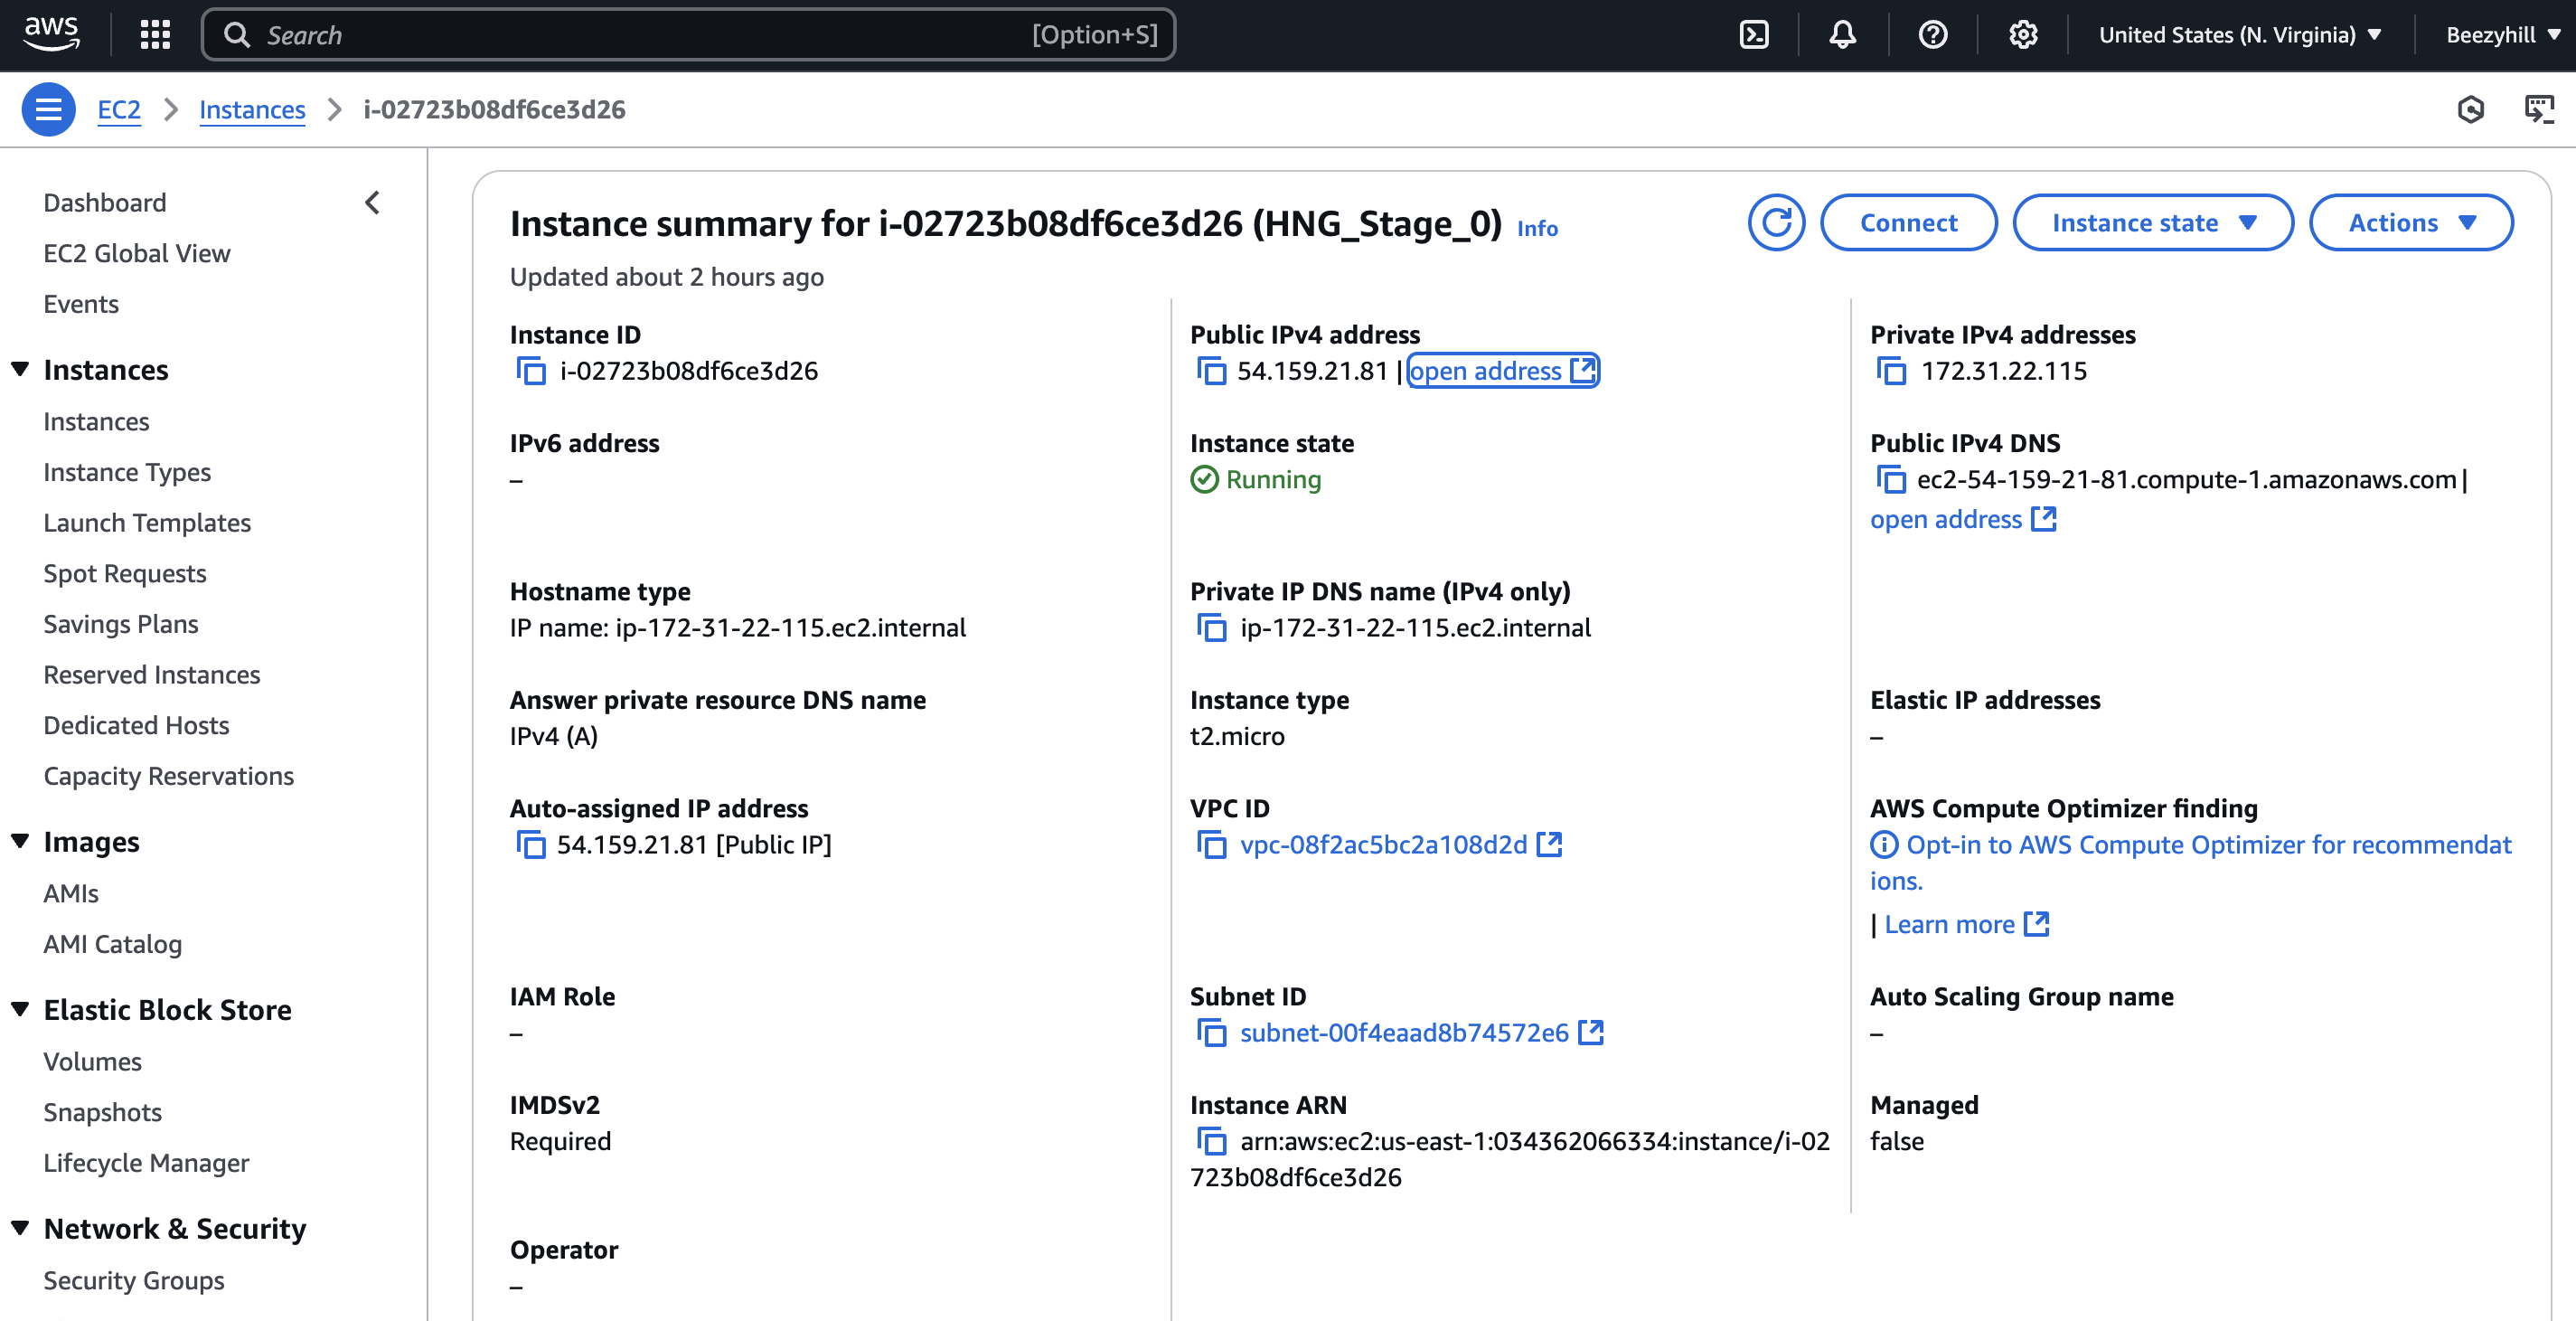Copy the Public IPv4 address 54.159.21.81
Viewport: 2576px width, 1321px height.
click(1211, 371)
